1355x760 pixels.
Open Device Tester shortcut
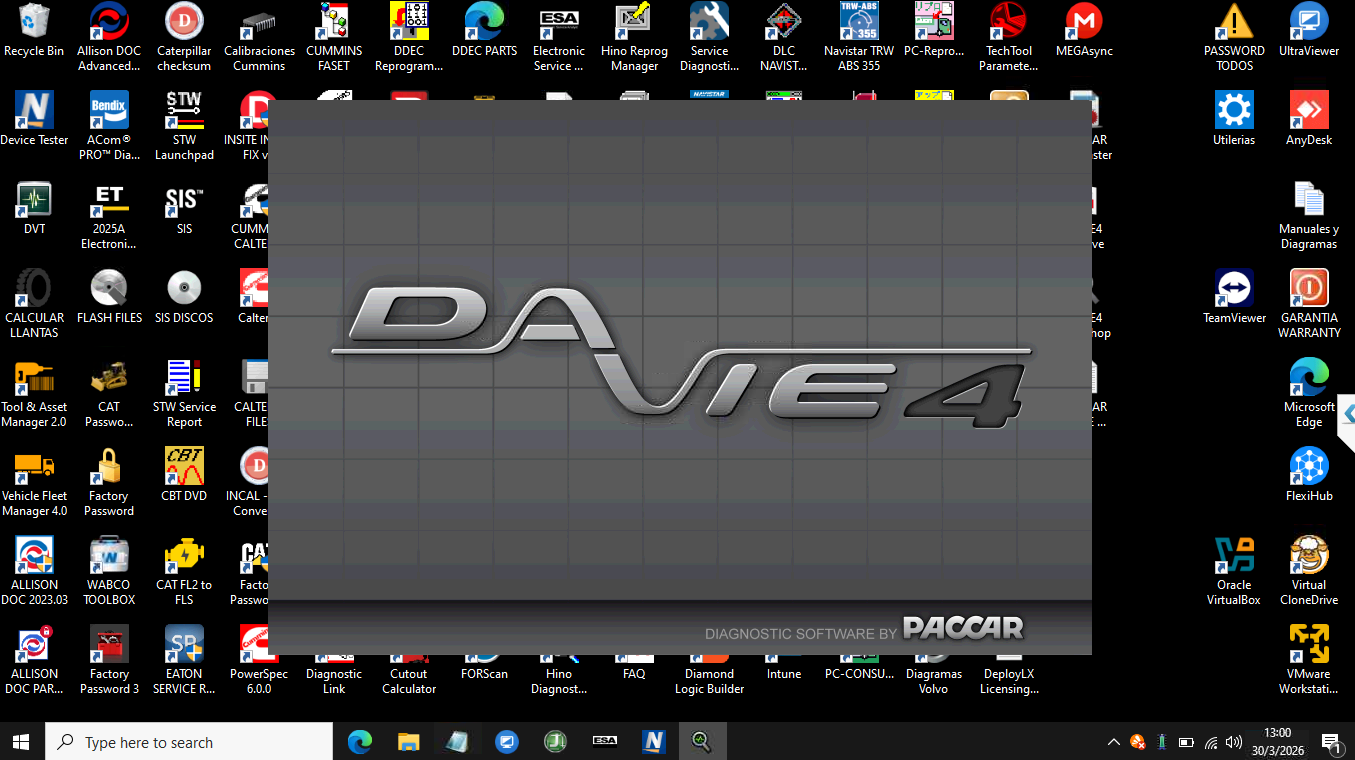point(34,119)
